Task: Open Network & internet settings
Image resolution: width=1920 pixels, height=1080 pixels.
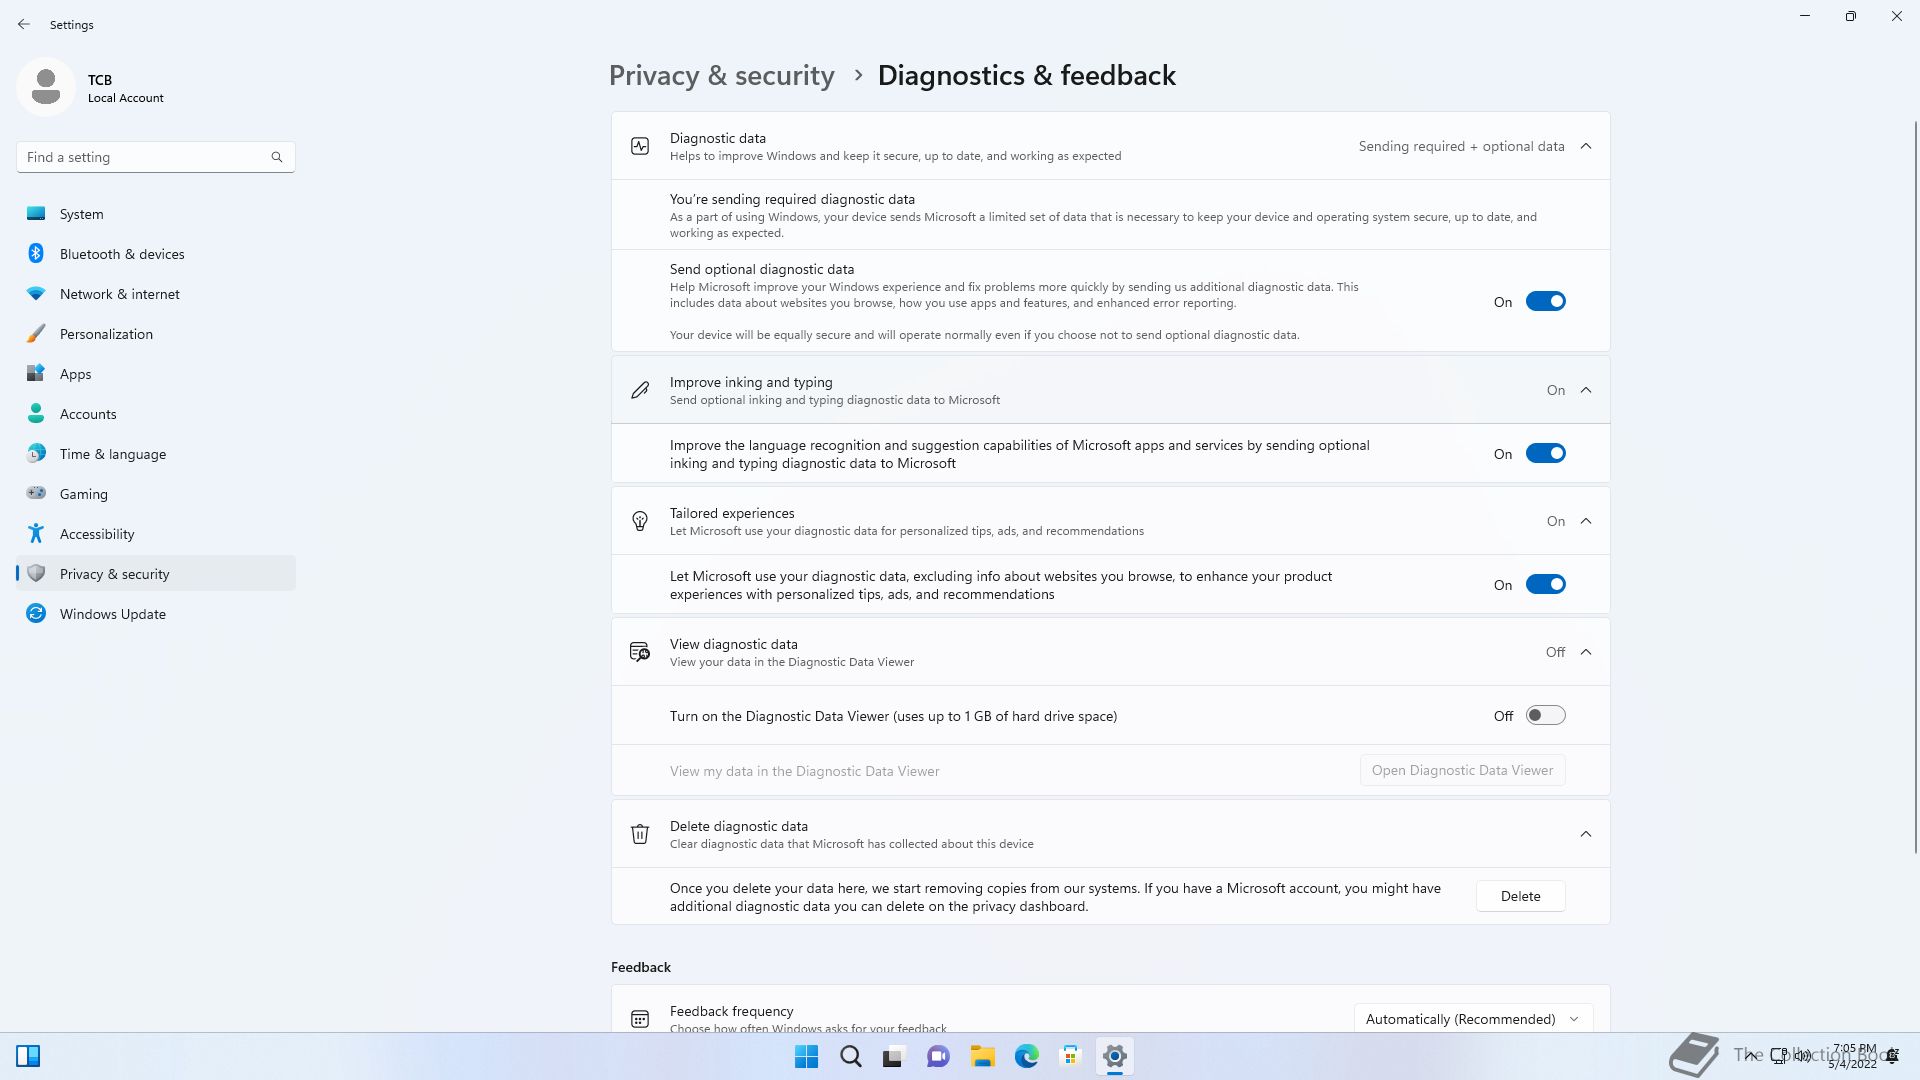Action: click(156, 294)
